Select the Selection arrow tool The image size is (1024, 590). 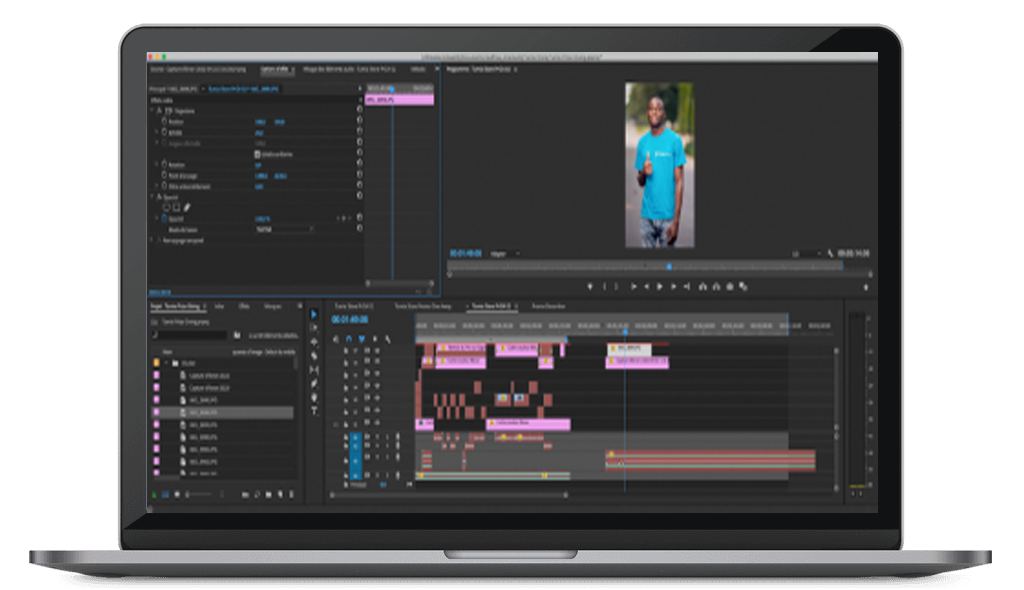tap(314, 314)
